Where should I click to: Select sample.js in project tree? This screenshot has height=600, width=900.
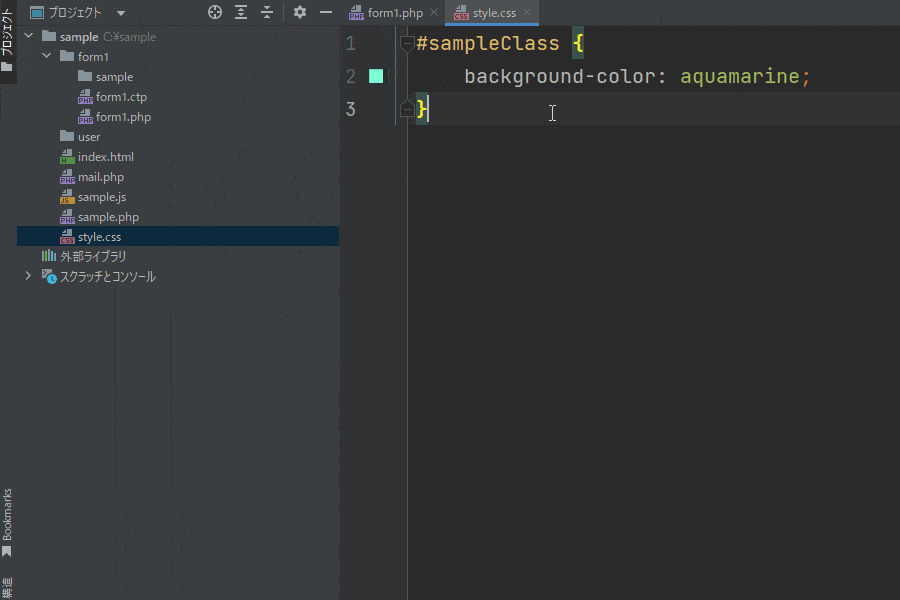pyautogui.click(x=101, y=197)
